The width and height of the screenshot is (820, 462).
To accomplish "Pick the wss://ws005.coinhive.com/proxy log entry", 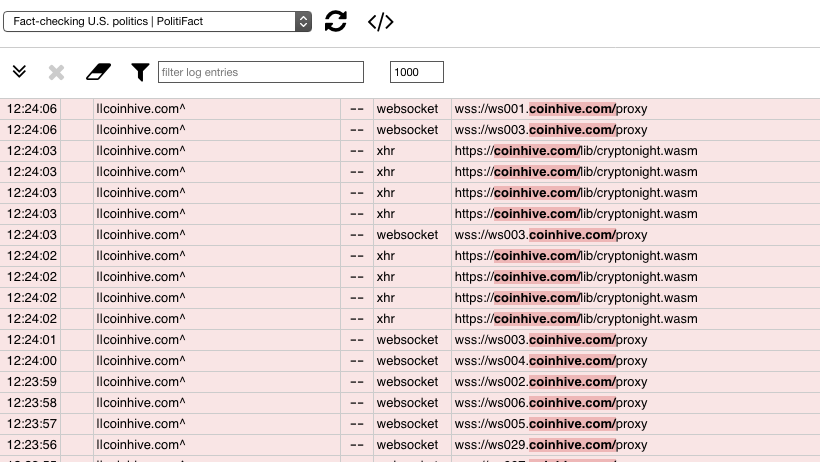I will (x=551, y=423).
